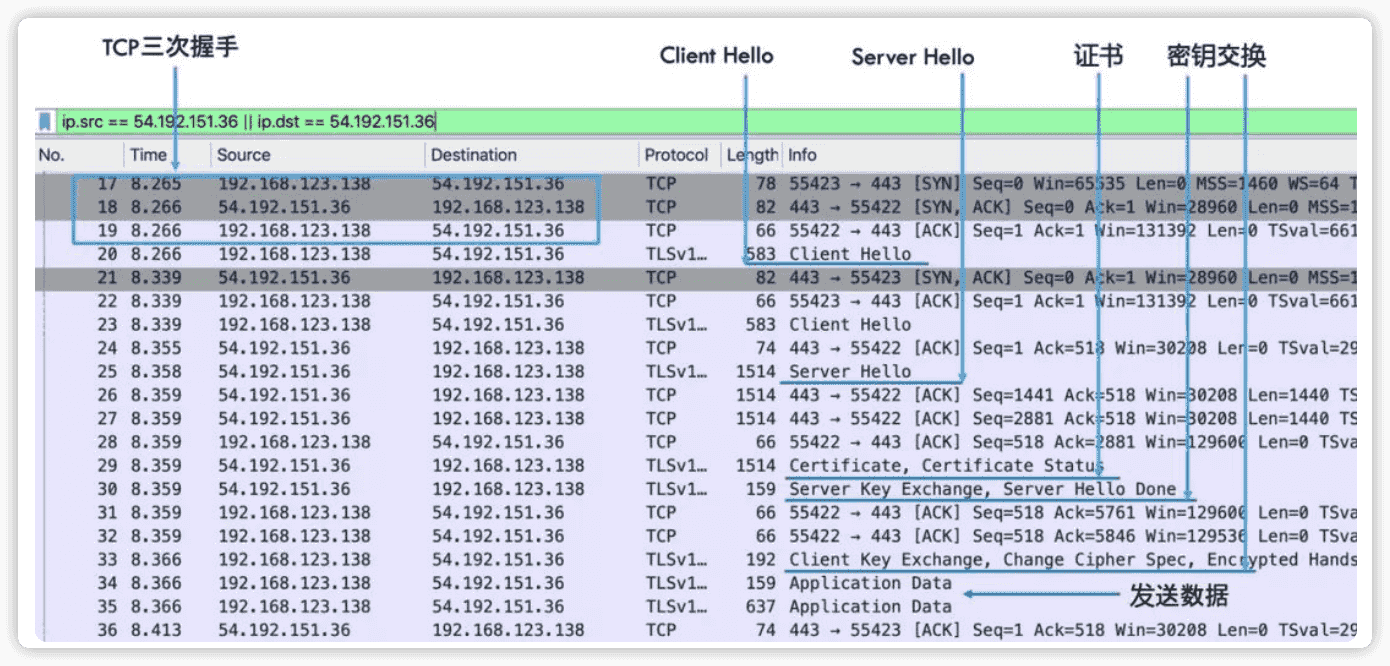Viewport: 1390px width, 666px height.
Task: Select packet 30, the Server Key Exchange
Action: (696, 489)
